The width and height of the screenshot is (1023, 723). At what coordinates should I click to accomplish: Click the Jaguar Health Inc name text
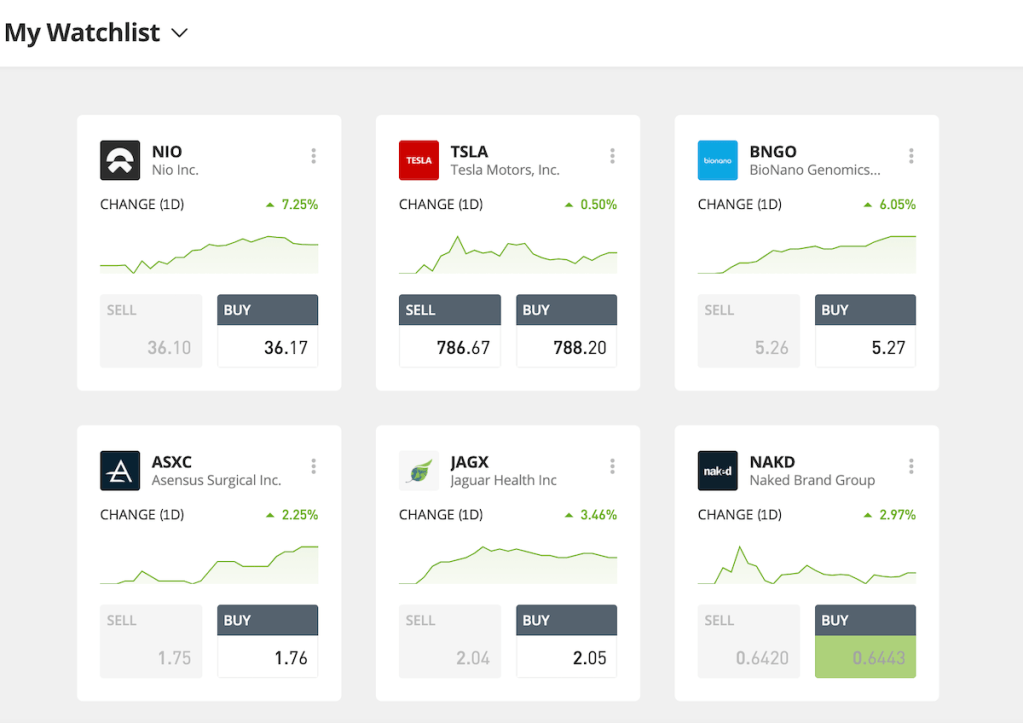503,480
